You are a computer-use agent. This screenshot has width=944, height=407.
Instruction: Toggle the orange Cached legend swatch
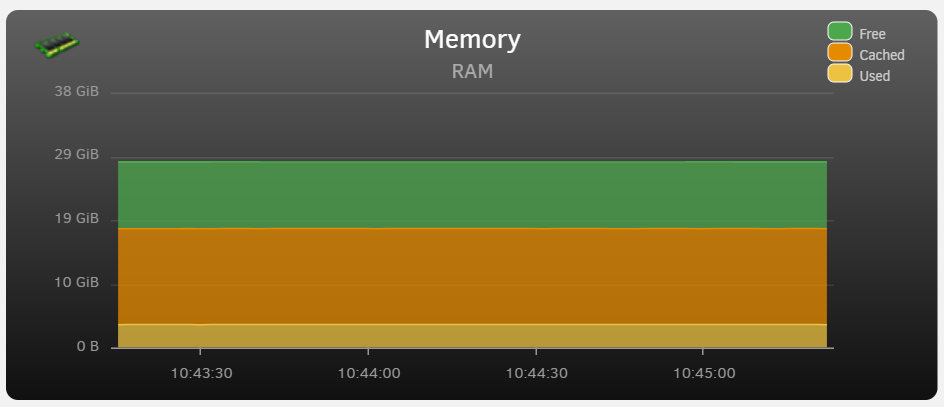point(839,52)
